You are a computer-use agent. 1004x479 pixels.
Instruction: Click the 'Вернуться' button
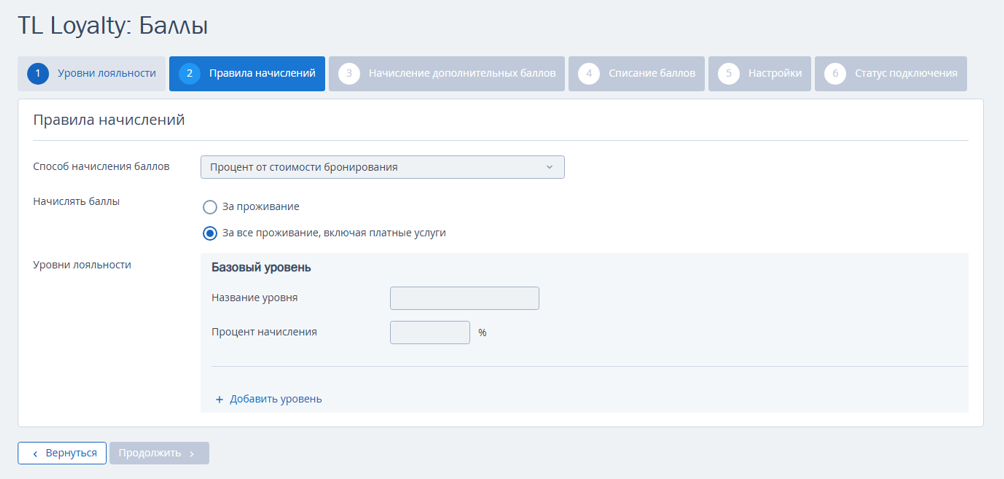(x=61, y=453)
